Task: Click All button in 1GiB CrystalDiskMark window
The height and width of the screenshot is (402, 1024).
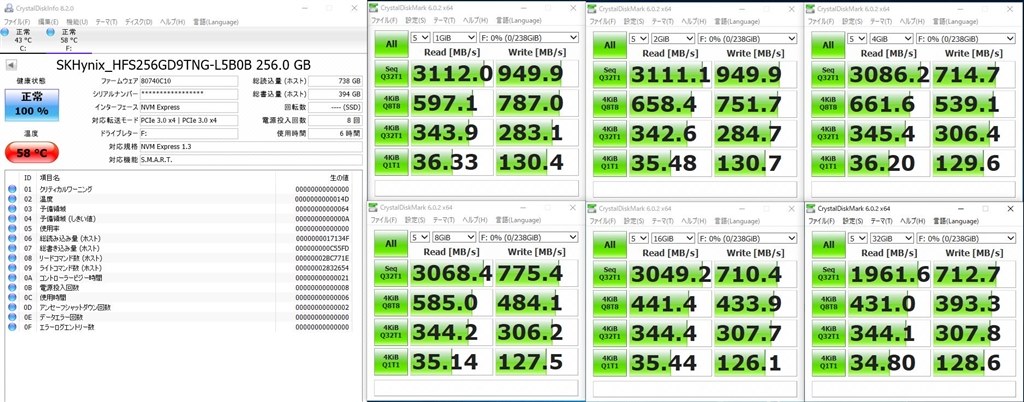Action: pyautogui.click(x=391, y=45)
